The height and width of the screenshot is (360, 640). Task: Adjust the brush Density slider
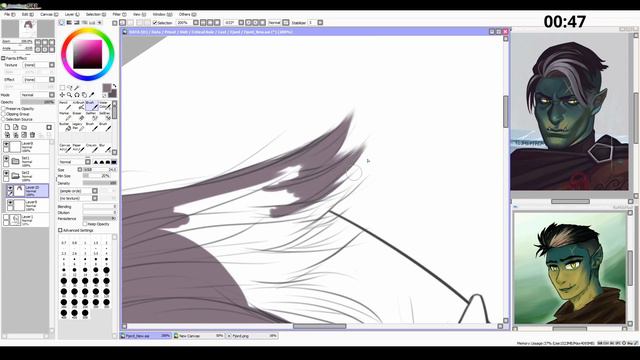coord(100,183)
